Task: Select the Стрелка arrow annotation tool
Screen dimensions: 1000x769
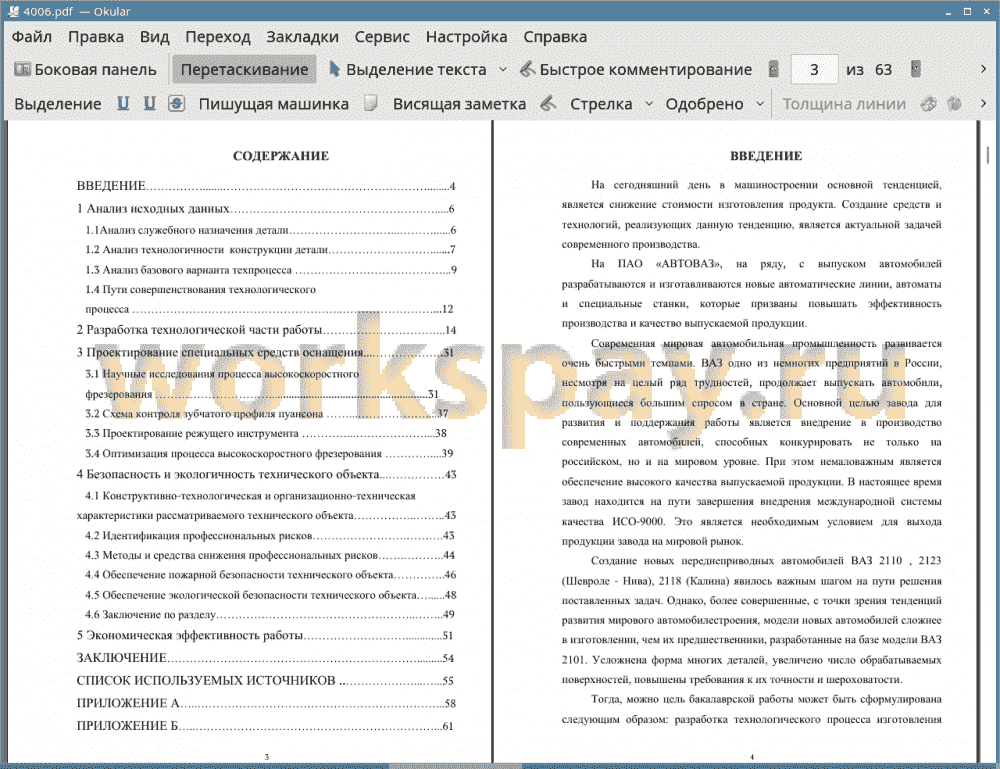Action: pos(601,104)
